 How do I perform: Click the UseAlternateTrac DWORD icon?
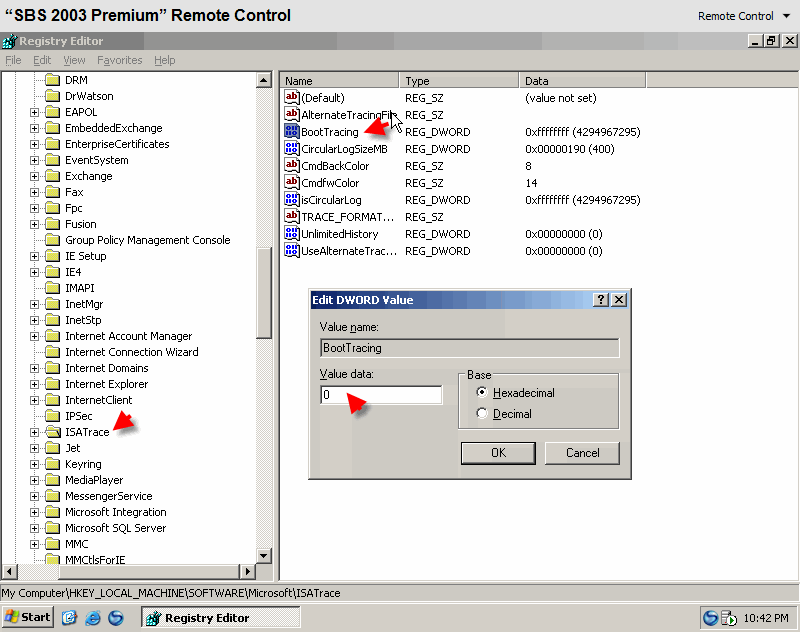tap(291, 250)
